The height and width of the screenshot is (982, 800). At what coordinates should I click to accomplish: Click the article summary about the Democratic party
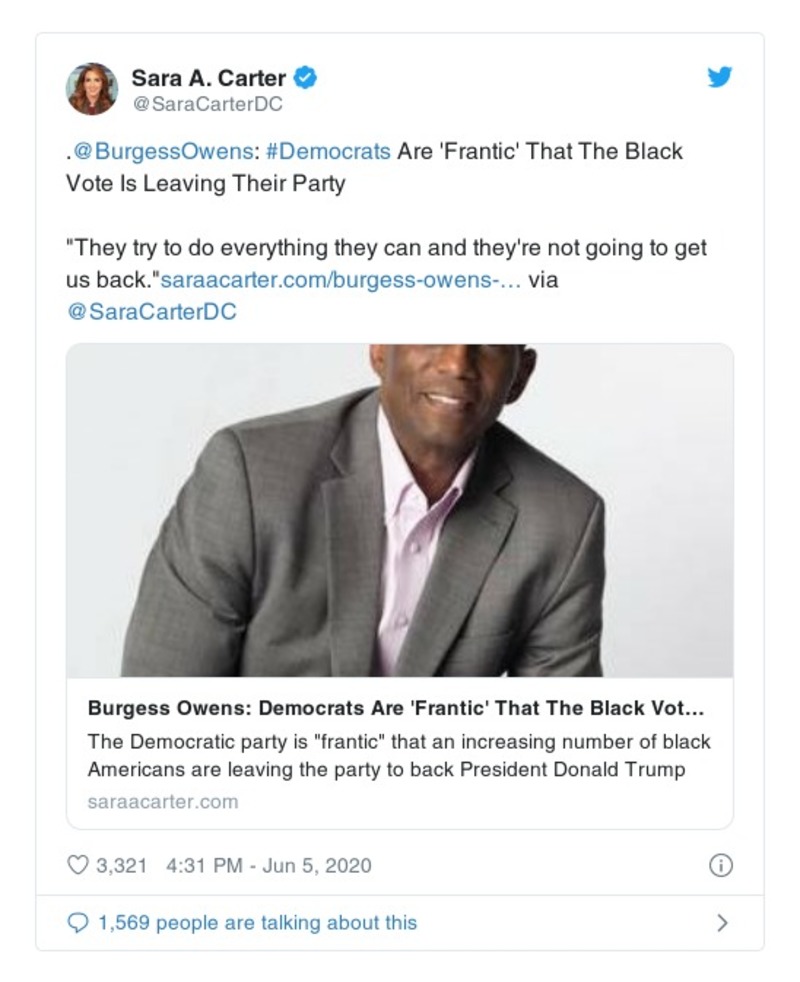click(399, 756)
